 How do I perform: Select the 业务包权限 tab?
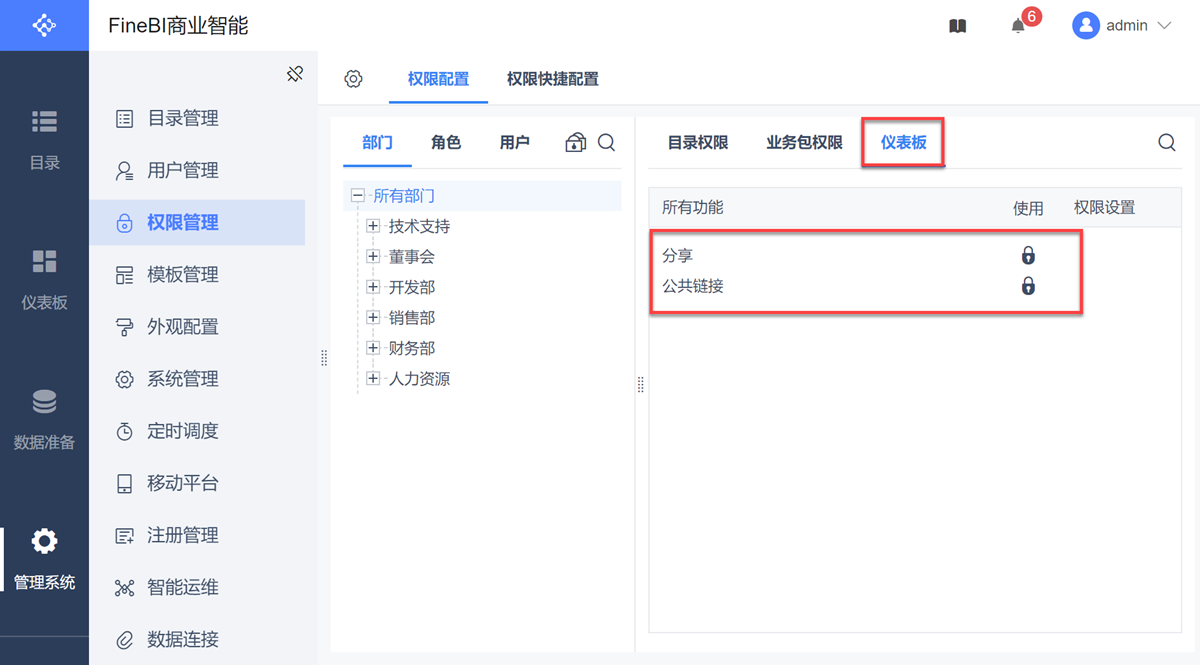[x=804, y=143]
